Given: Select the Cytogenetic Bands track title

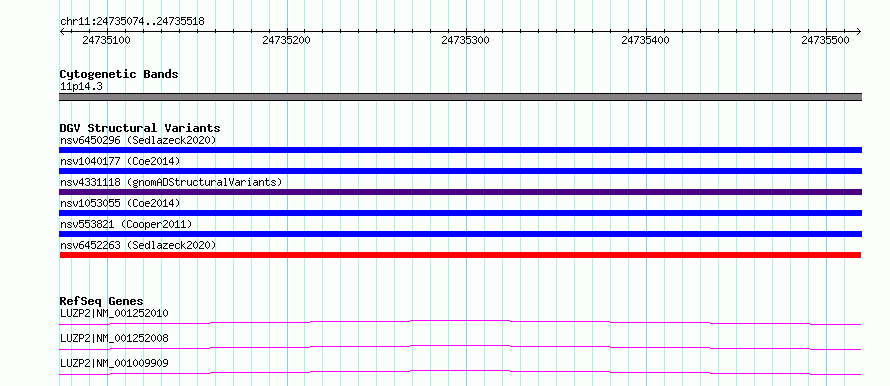Looking at the screenshot, I should [119, 74].
